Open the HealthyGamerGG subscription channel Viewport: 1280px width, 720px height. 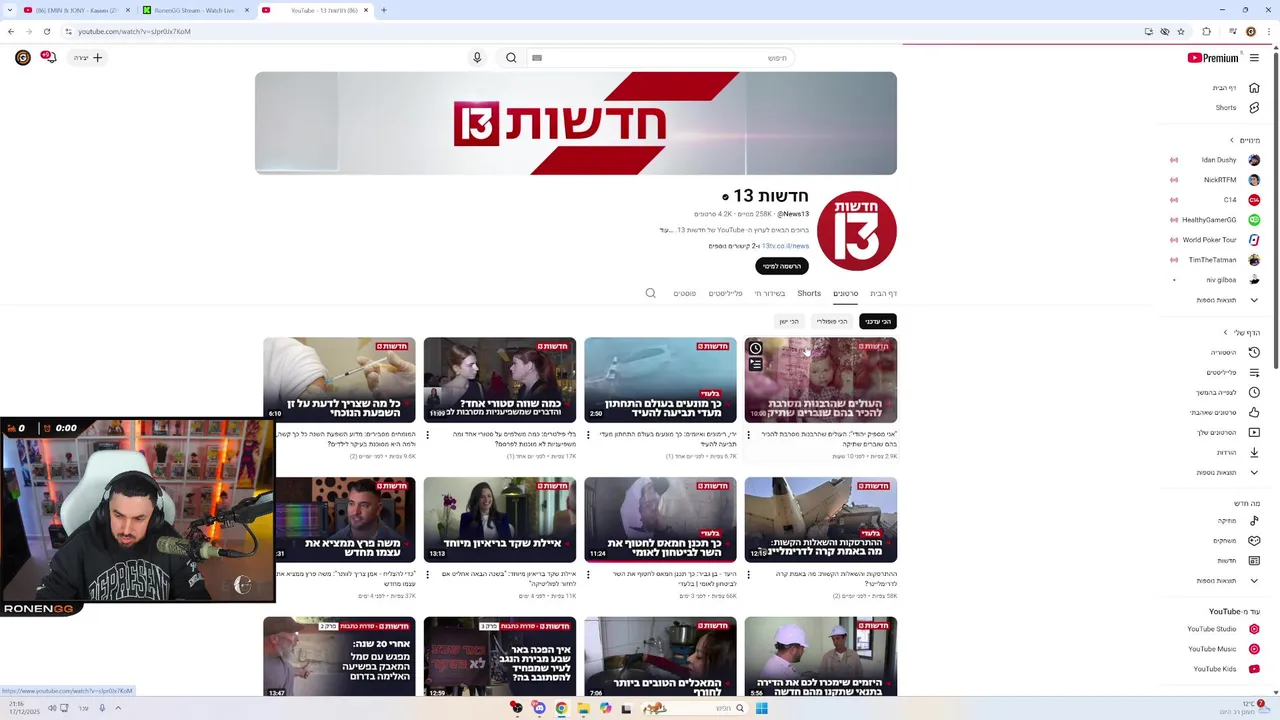pos(1217,220)
